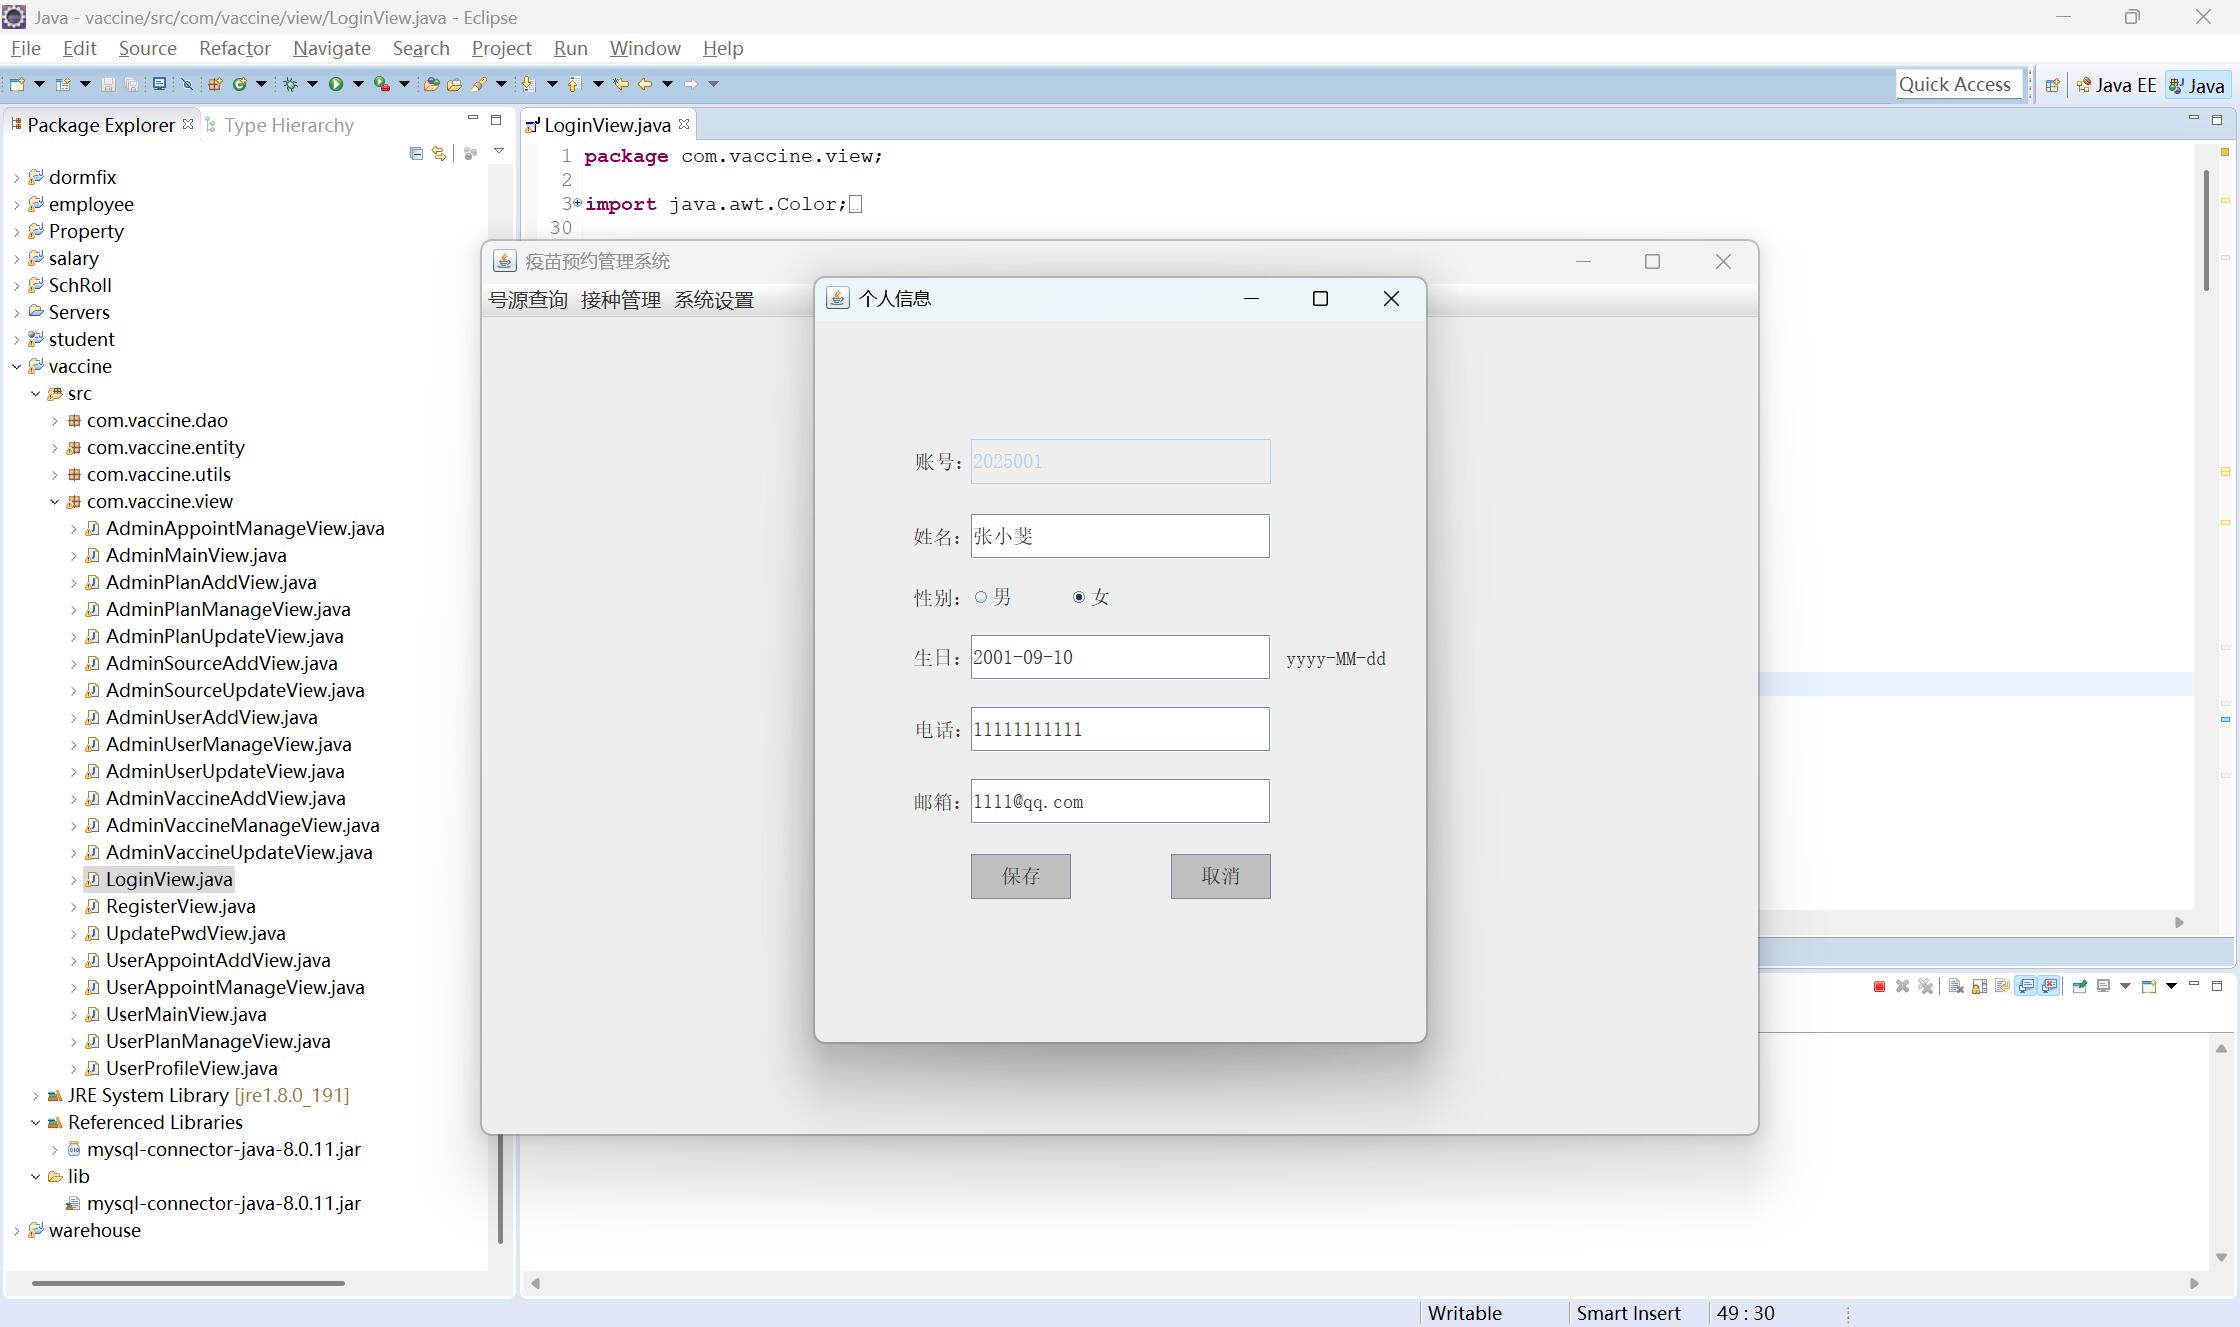Click the Open Perspective icon
Screen dimensions: 2240x1327
(x=2052, y=85)
